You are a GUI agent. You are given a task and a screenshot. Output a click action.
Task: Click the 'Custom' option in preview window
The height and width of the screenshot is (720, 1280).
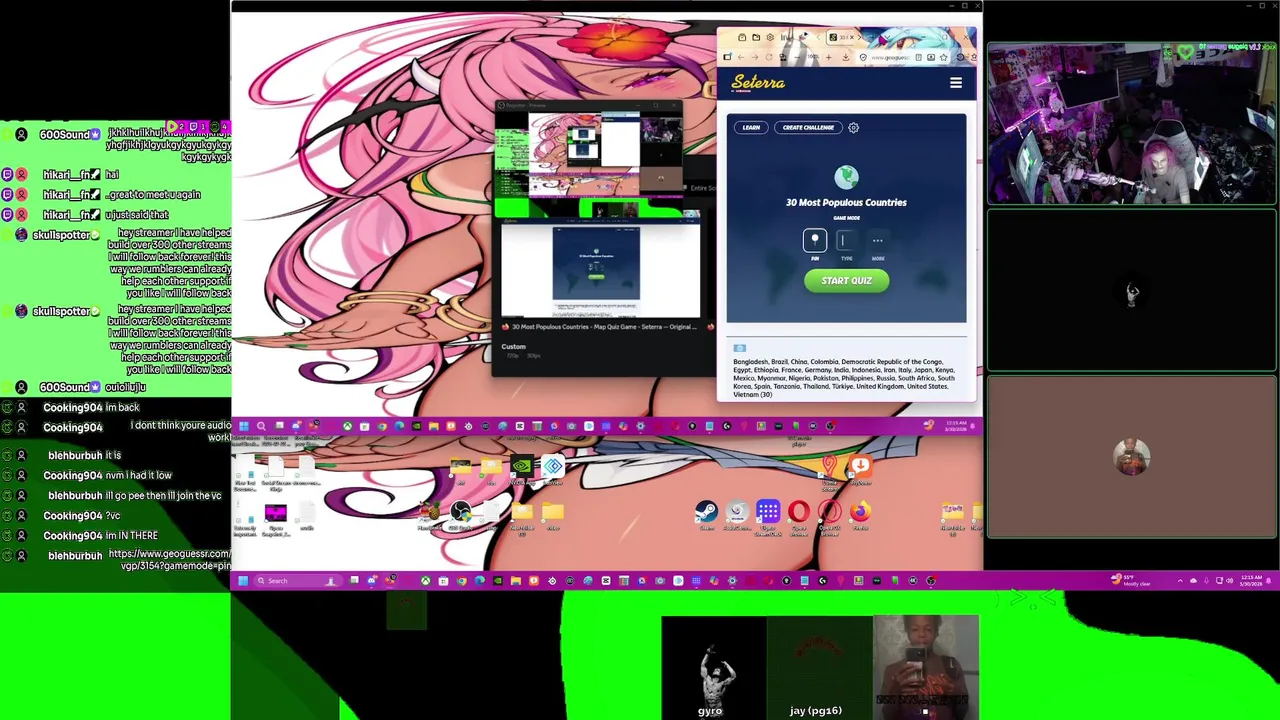coord(513,347)
